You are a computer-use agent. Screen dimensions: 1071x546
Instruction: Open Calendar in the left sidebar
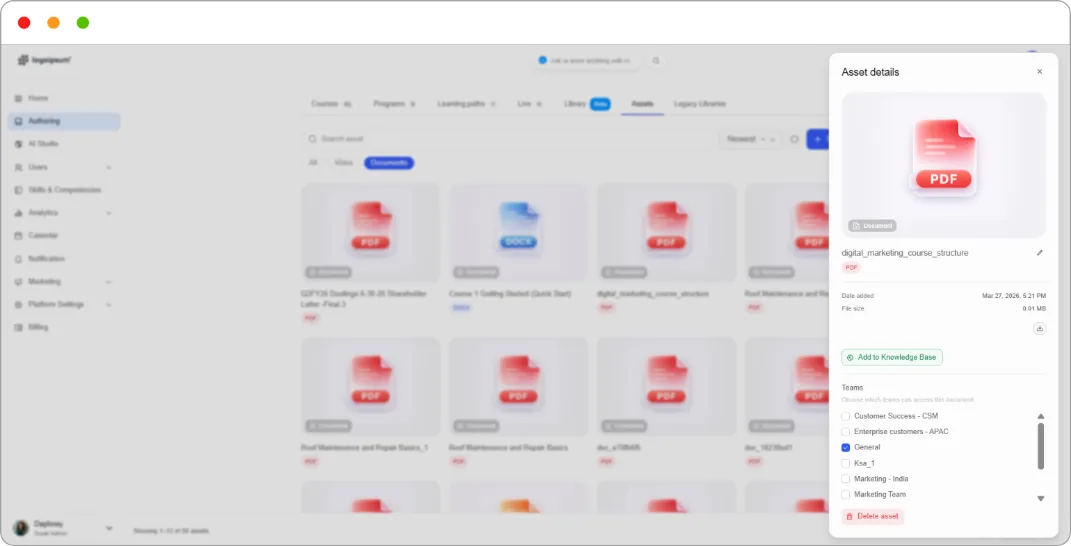[42, 236]
